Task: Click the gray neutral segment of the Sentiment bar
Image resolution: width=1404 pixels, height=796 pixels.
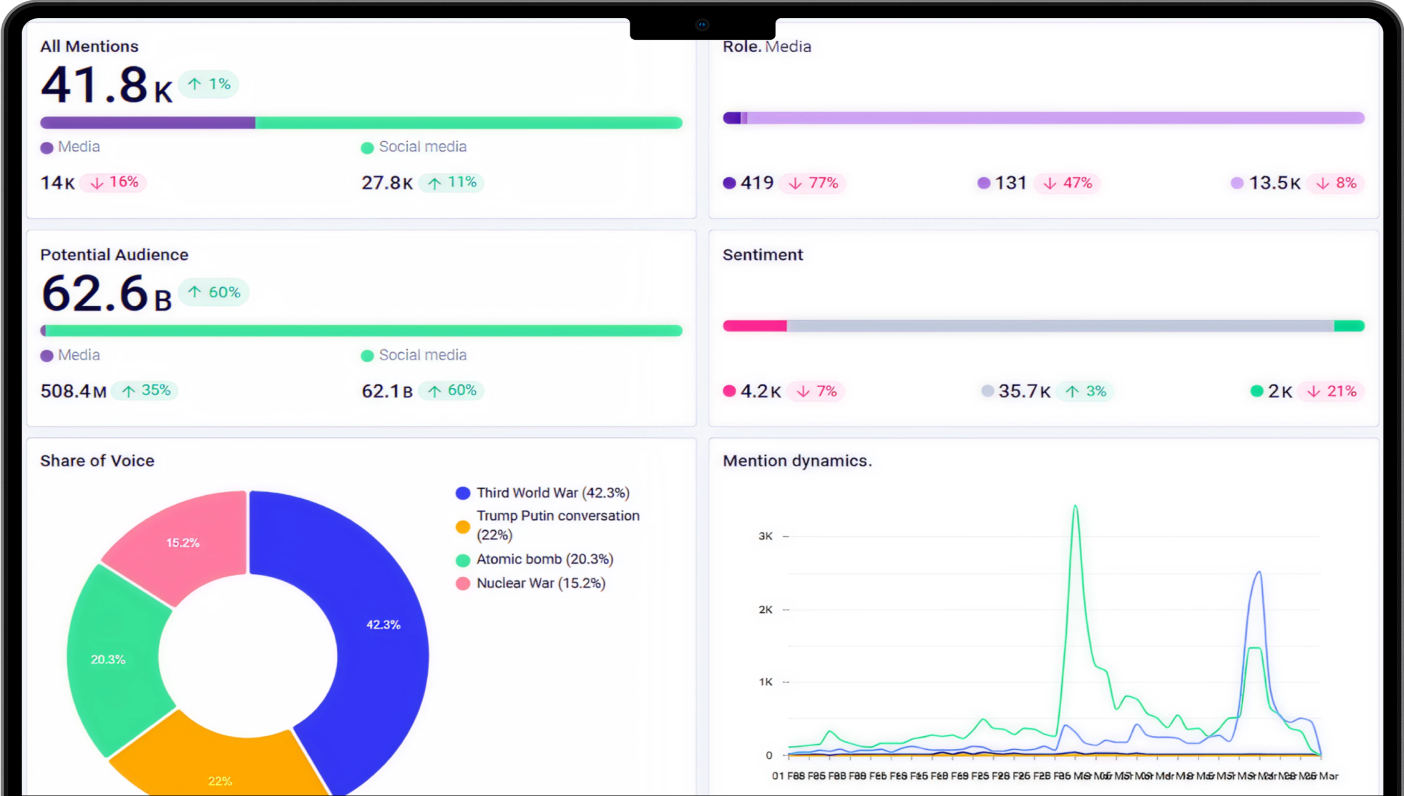Action: point(1060,326)
